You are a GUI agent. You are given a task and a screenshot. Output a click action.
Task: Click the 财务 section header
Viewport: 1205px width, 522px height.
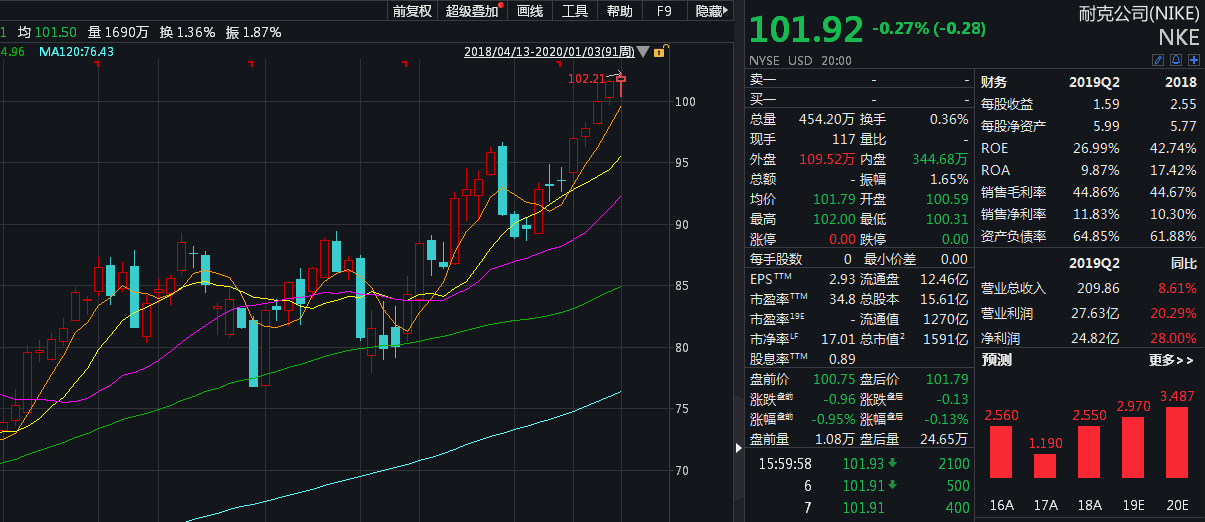[994, 83]
